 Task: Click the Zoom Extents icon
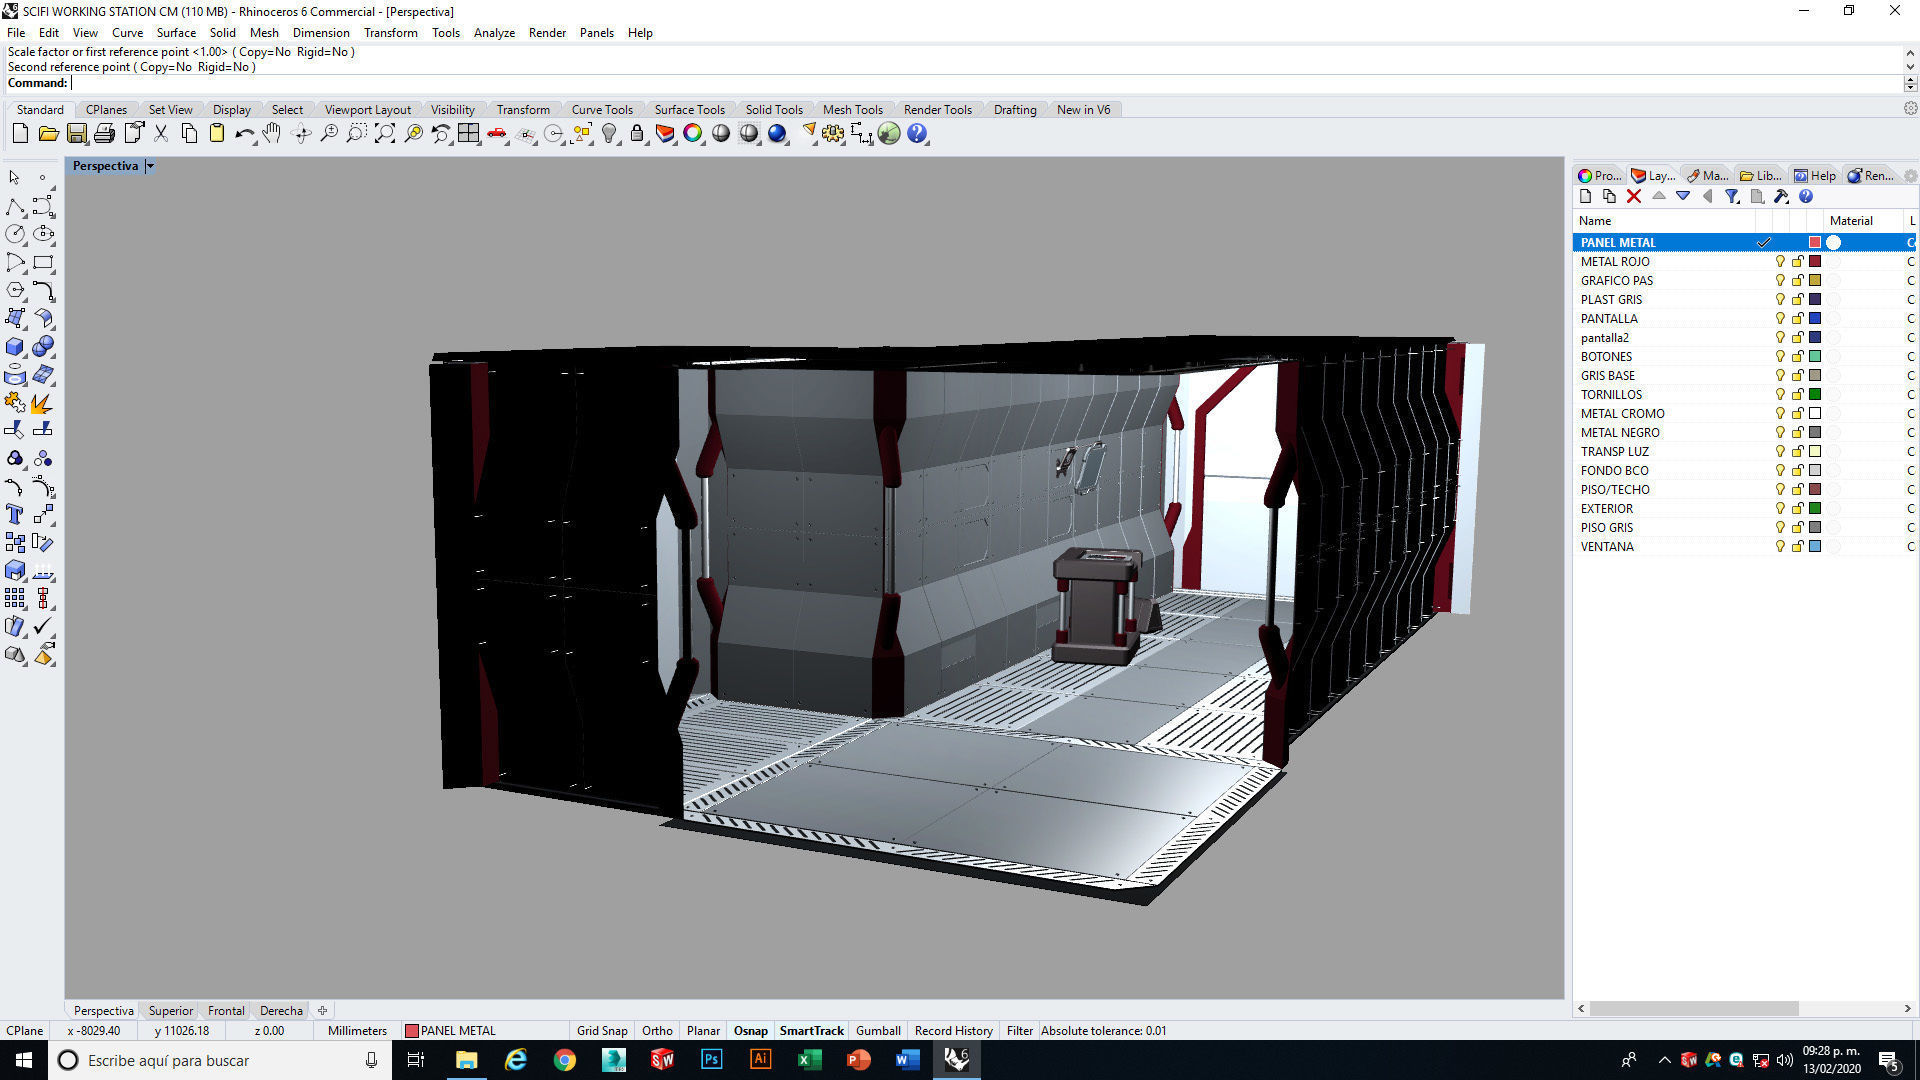385,133
